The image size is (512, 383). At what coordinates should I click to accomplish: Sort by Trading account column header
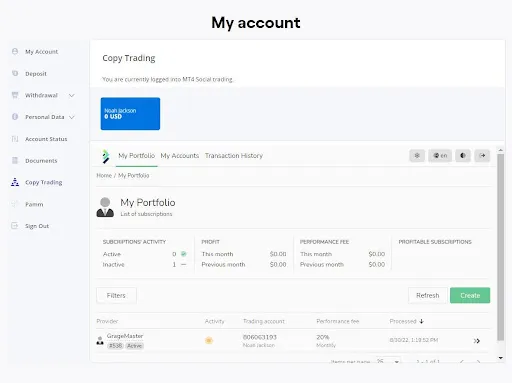[264, 321]
